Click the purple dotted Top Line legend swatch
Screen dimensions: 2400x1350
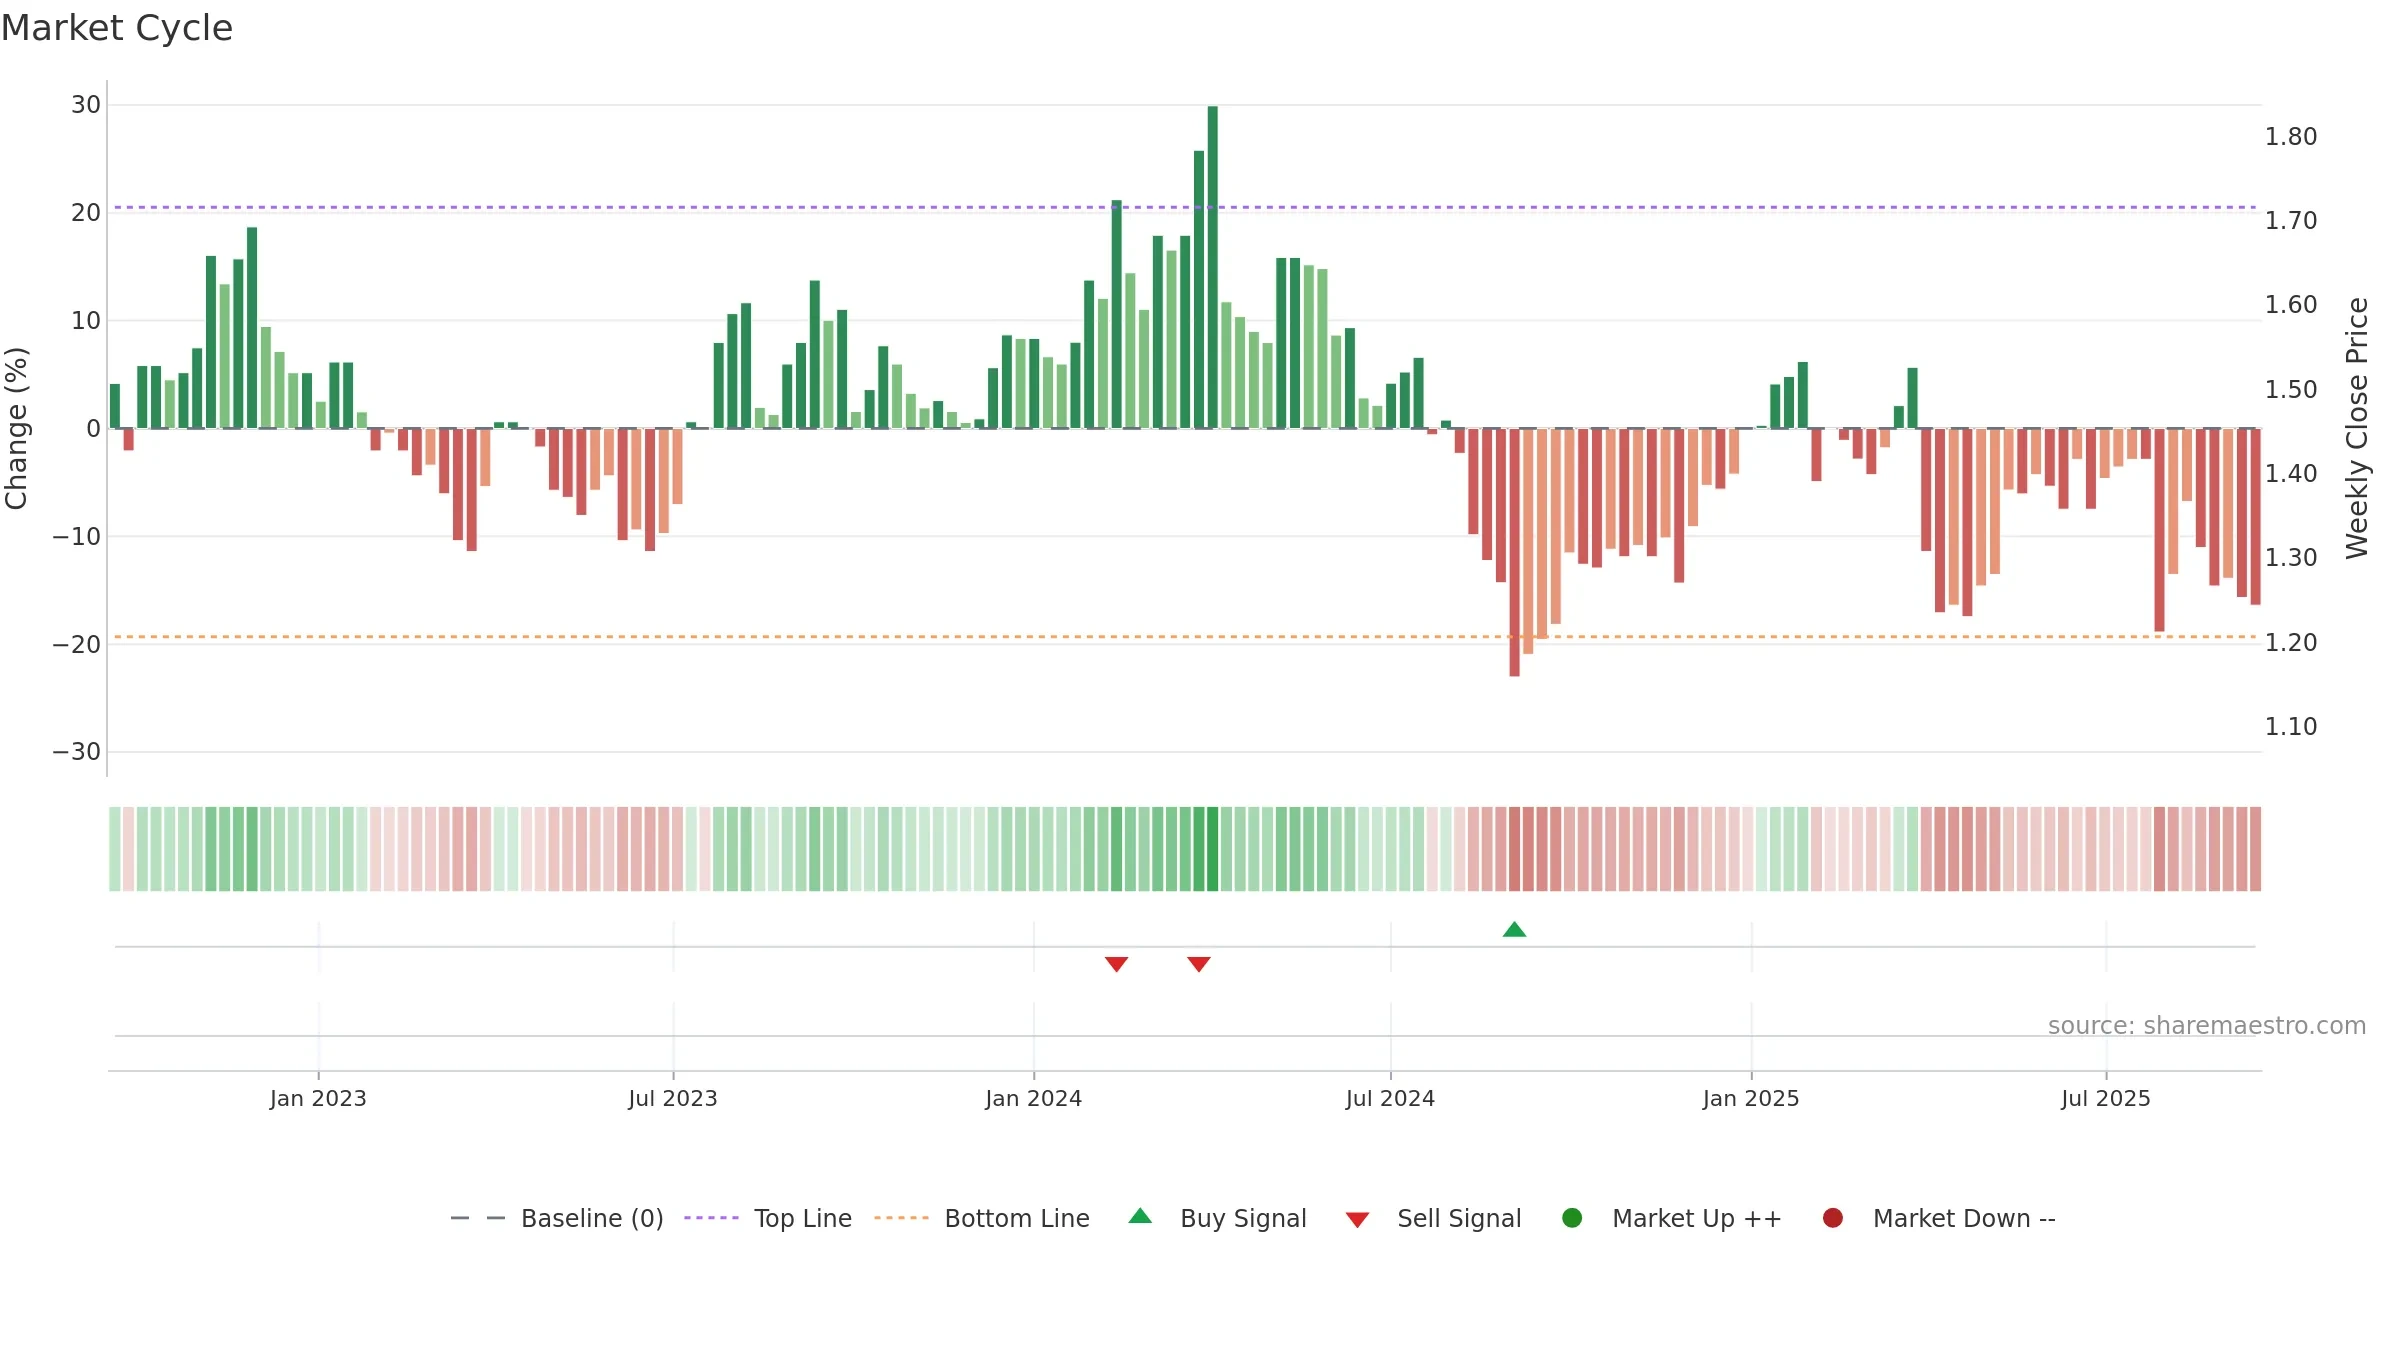tap(711, 1218)
